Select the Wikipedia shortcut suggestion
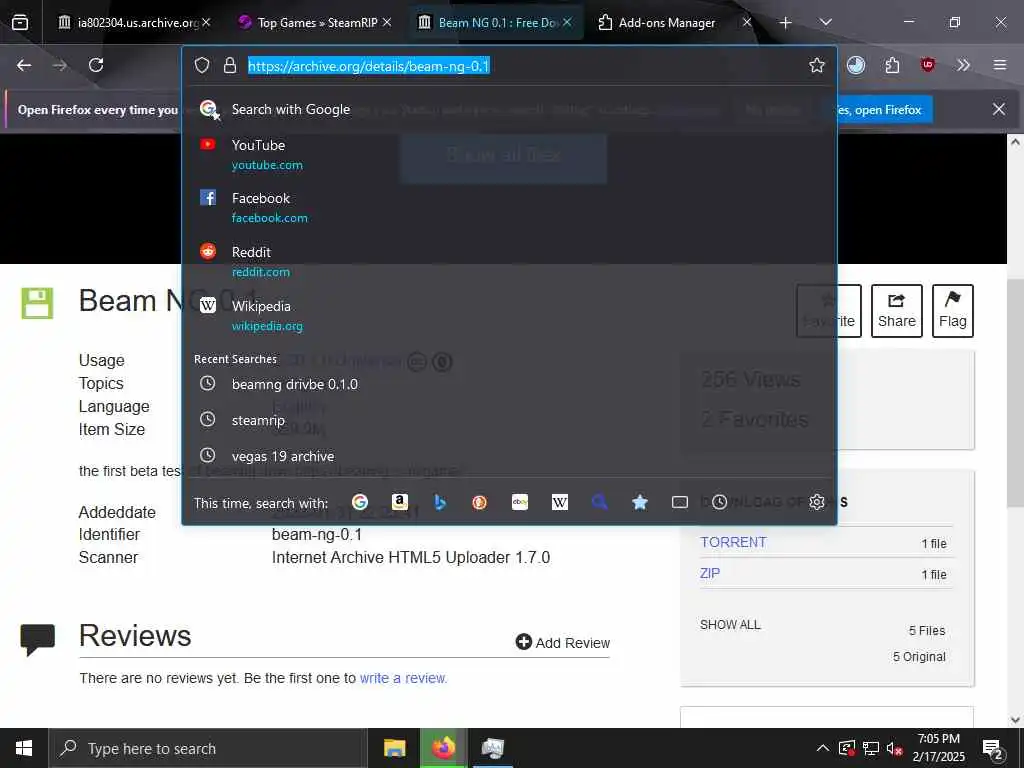The image size is (1024, 768). point(509,315)
